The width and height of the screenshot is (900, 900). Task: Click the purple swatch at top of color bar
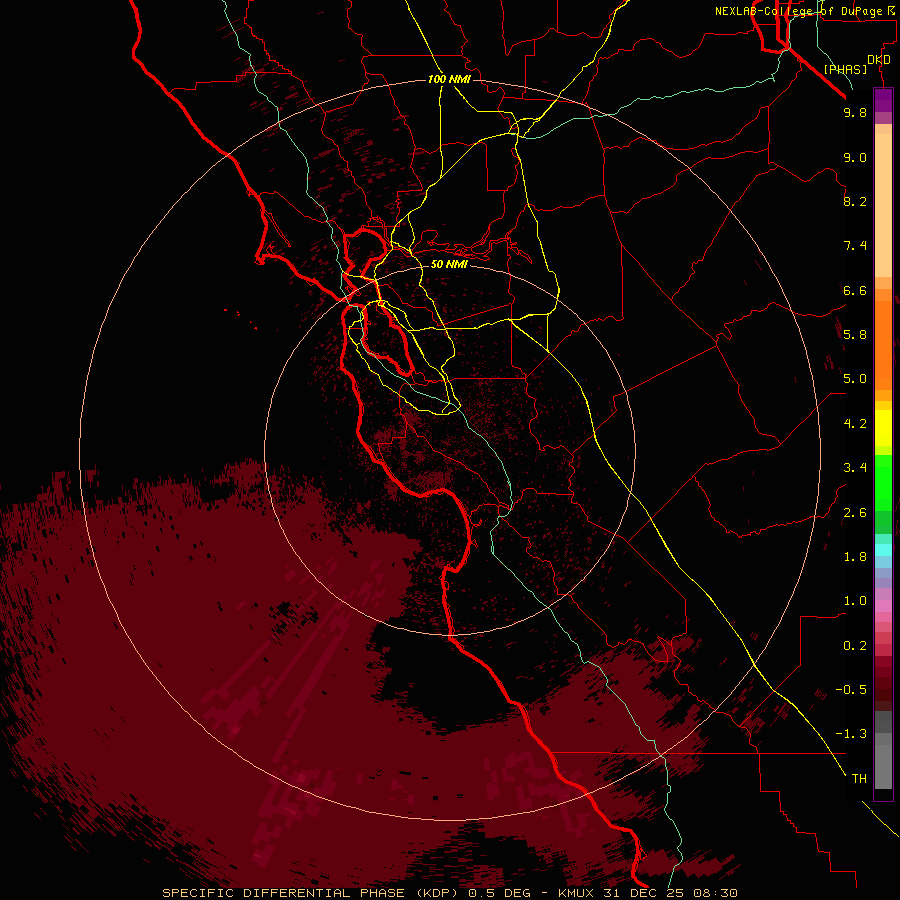point(883,100)
